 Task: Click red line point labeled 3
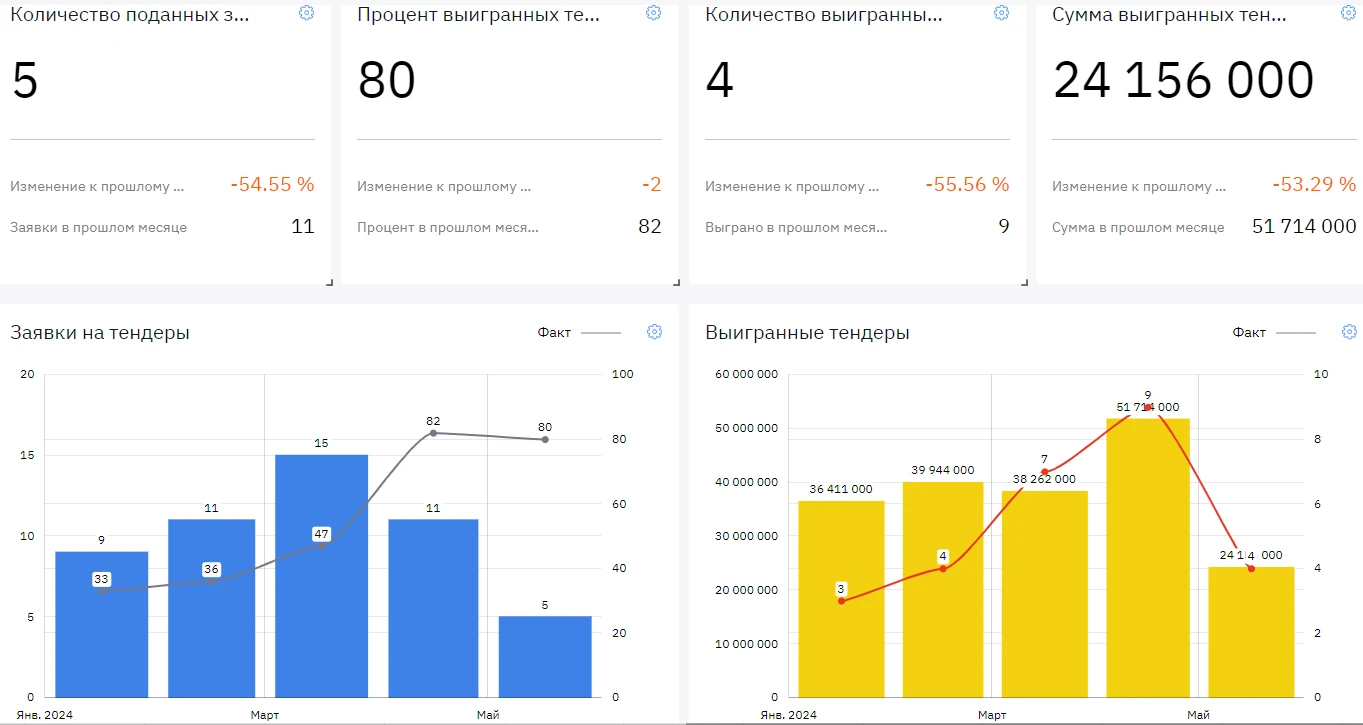click(x=841, y=601)
